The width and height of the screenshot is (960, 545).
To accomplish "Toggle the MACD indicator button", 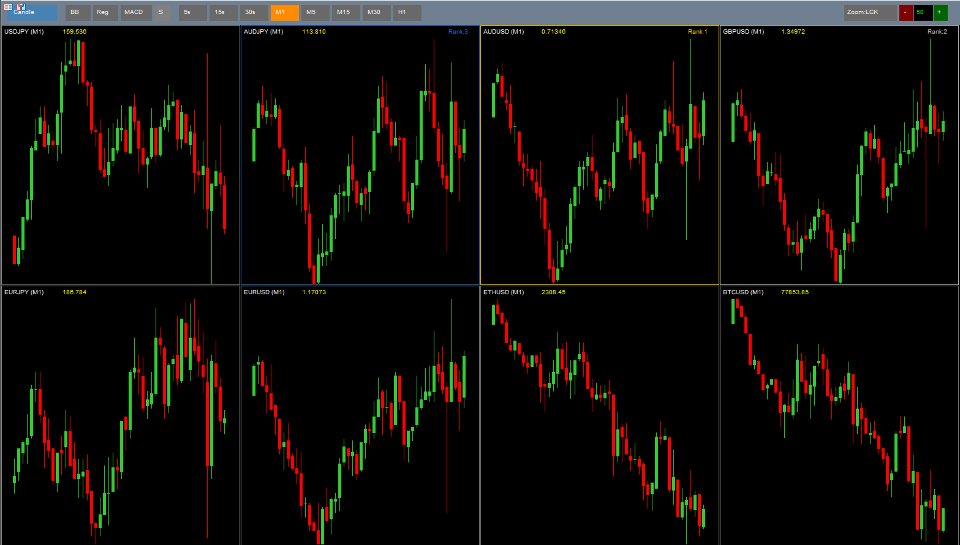I will tap(135, 13).
